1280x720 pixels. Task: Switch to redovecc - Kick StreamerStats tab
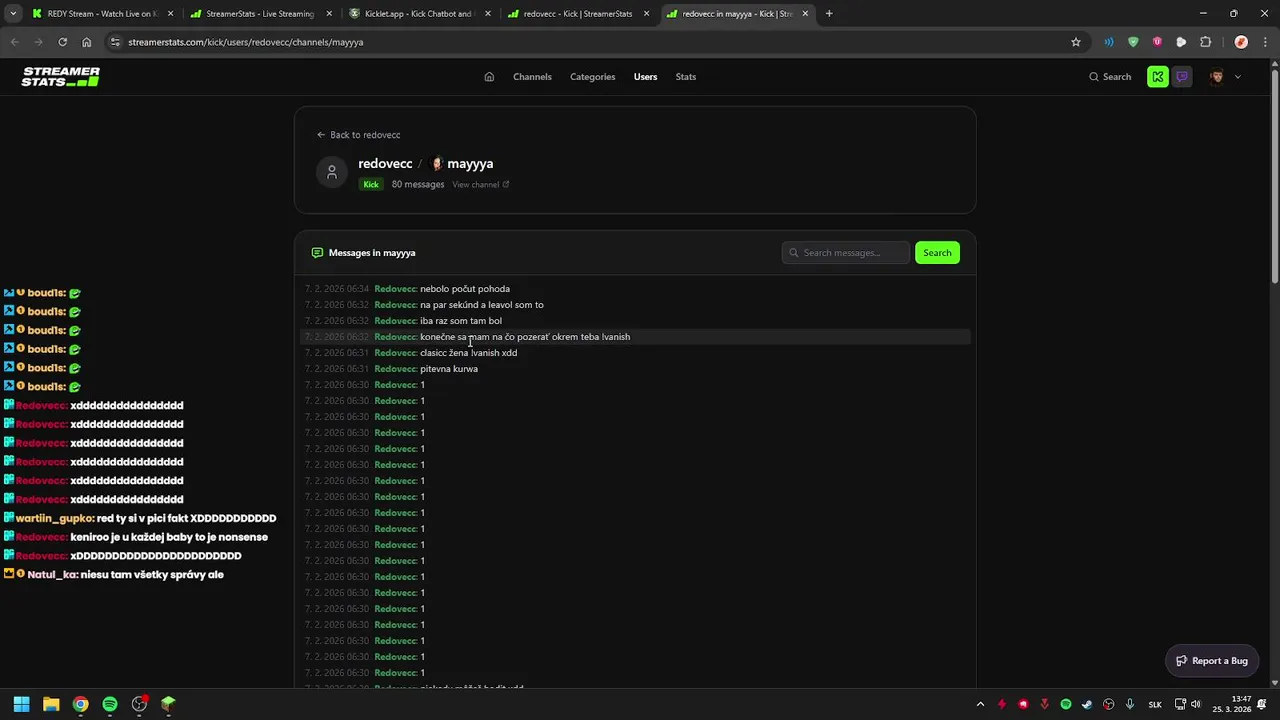(x=577, y=14)
